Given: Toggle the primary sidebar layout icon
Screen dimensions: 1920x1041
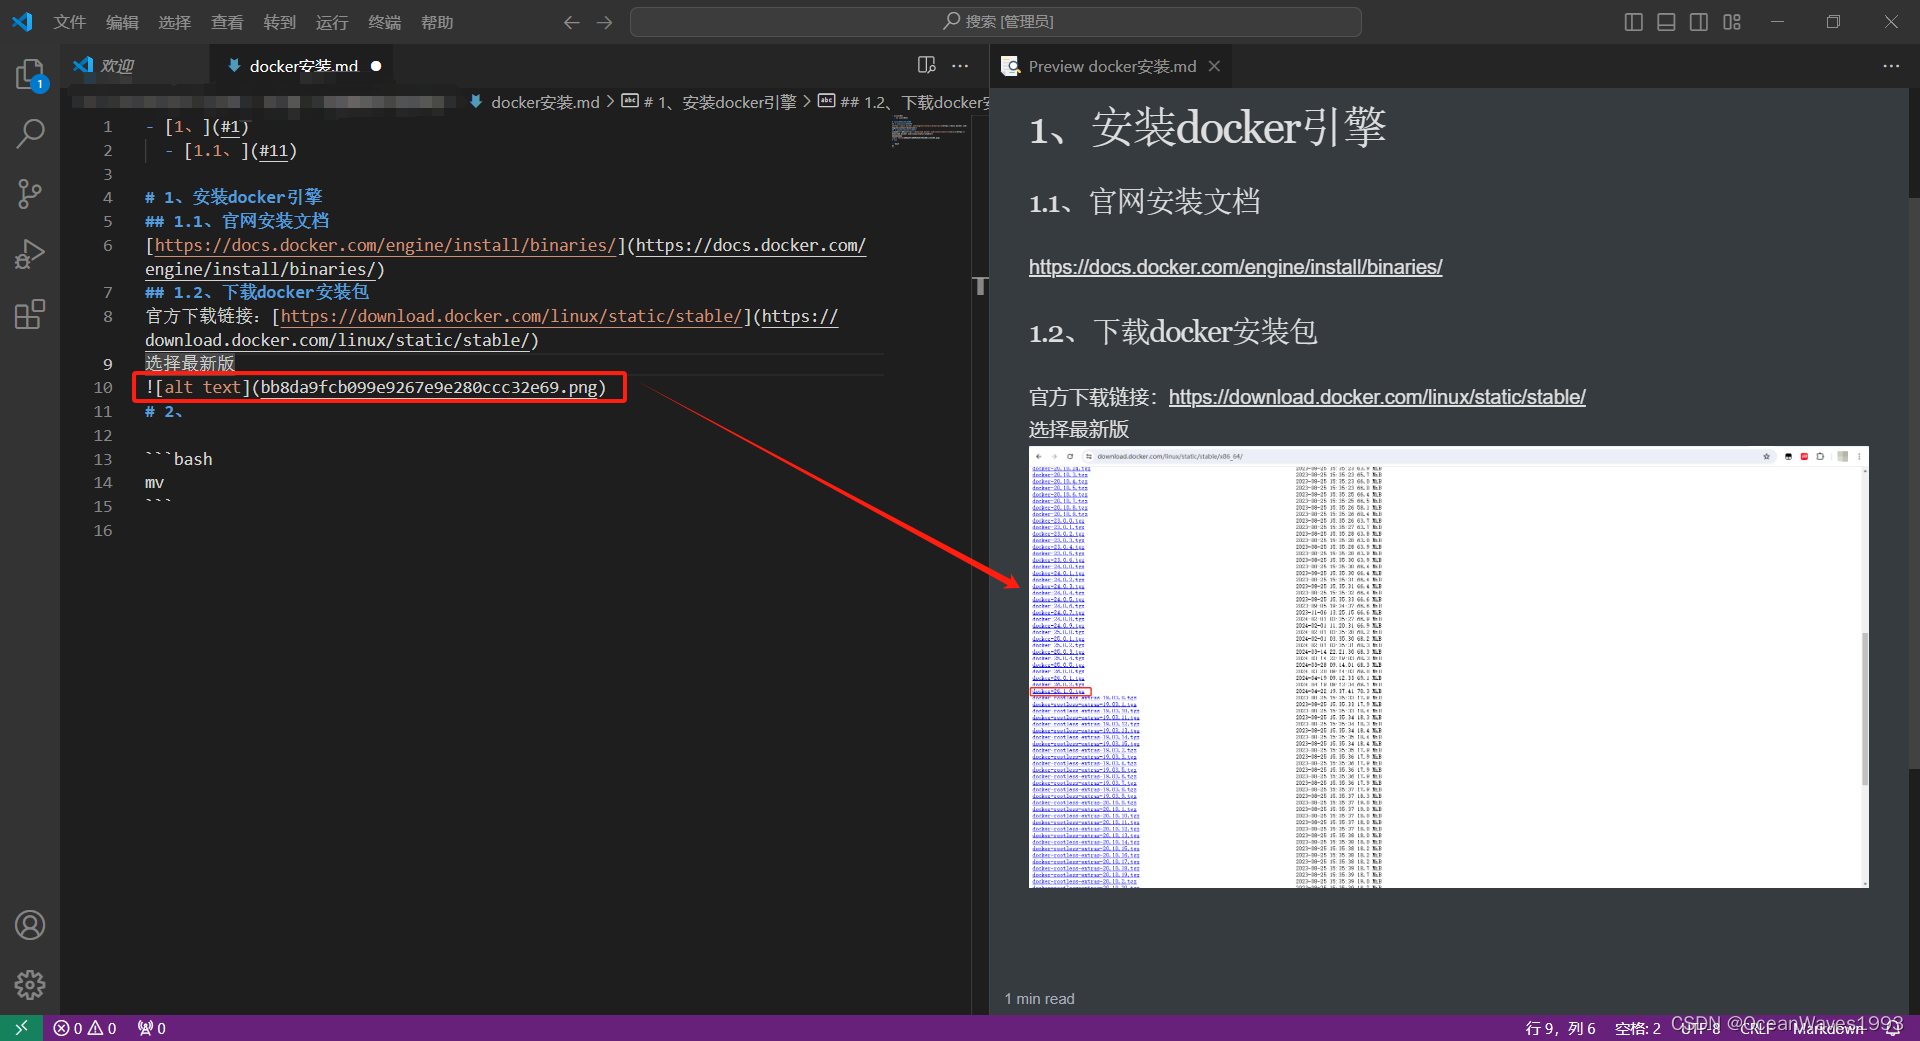Looking at the screenshot, I should 1634,22.
